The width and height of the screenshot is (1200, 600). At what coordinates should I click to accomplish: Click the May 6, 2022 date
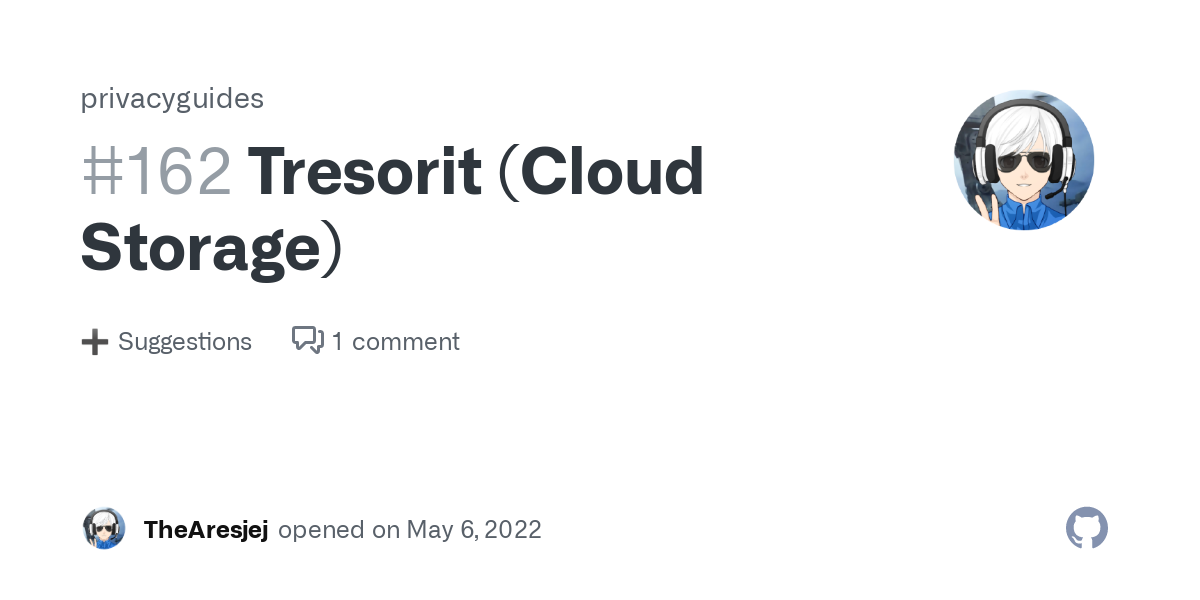tap(474, 530)
